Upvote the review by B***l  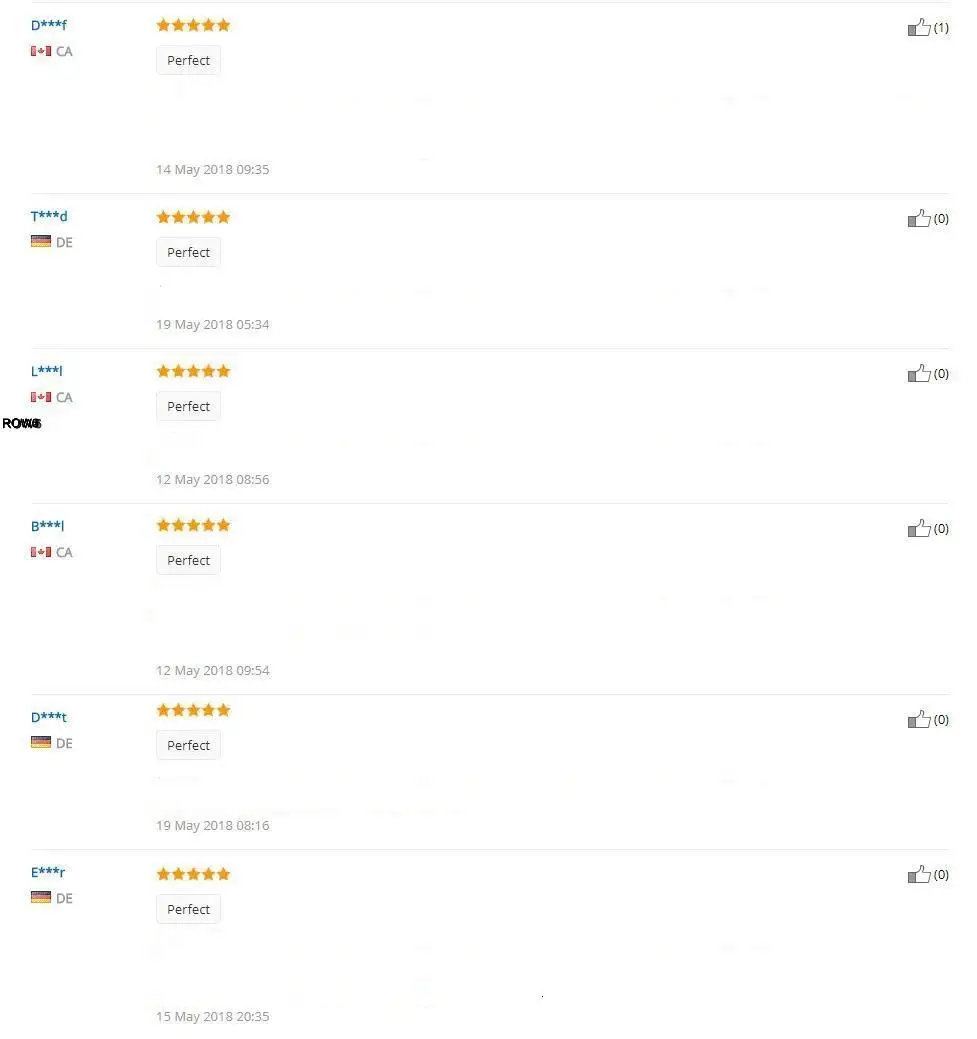(919, 529)
